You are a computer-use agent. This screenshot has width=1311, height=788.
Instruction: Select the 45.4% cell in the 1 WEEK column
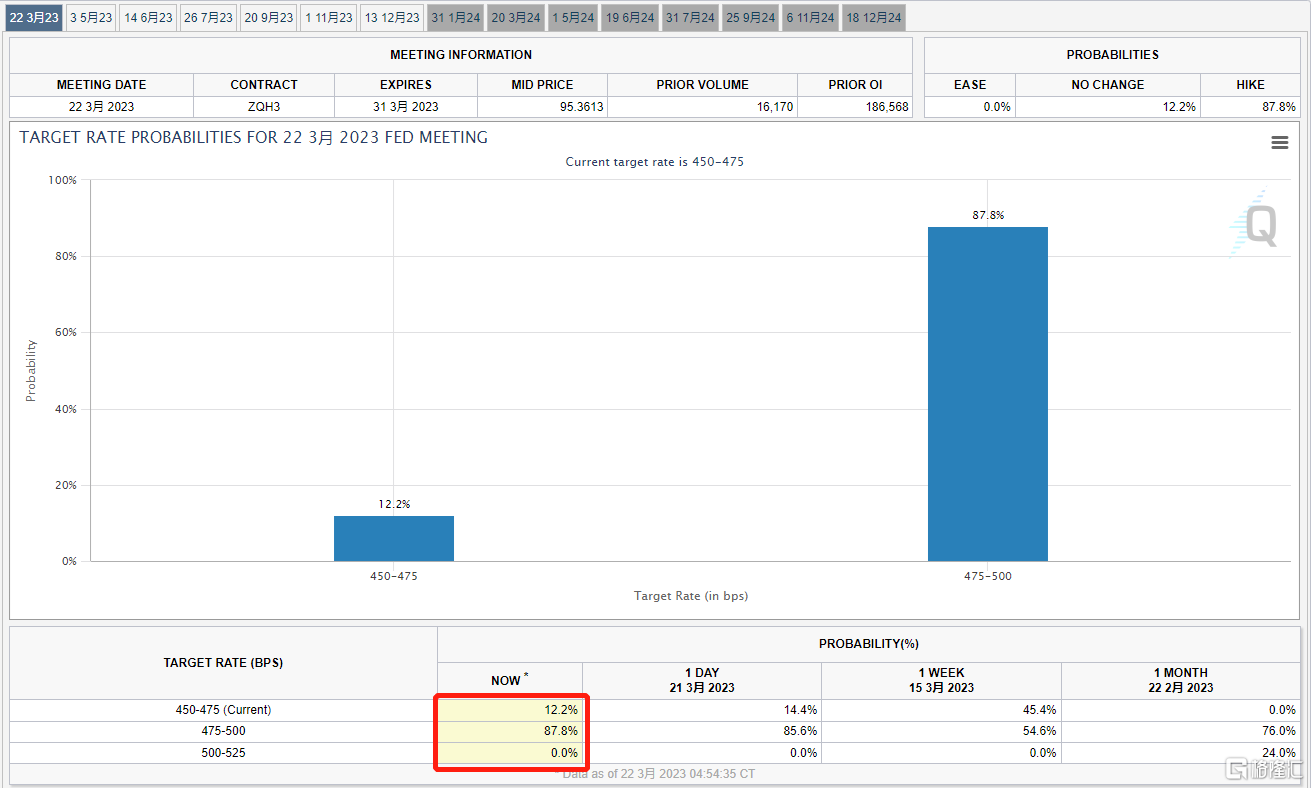941,710
